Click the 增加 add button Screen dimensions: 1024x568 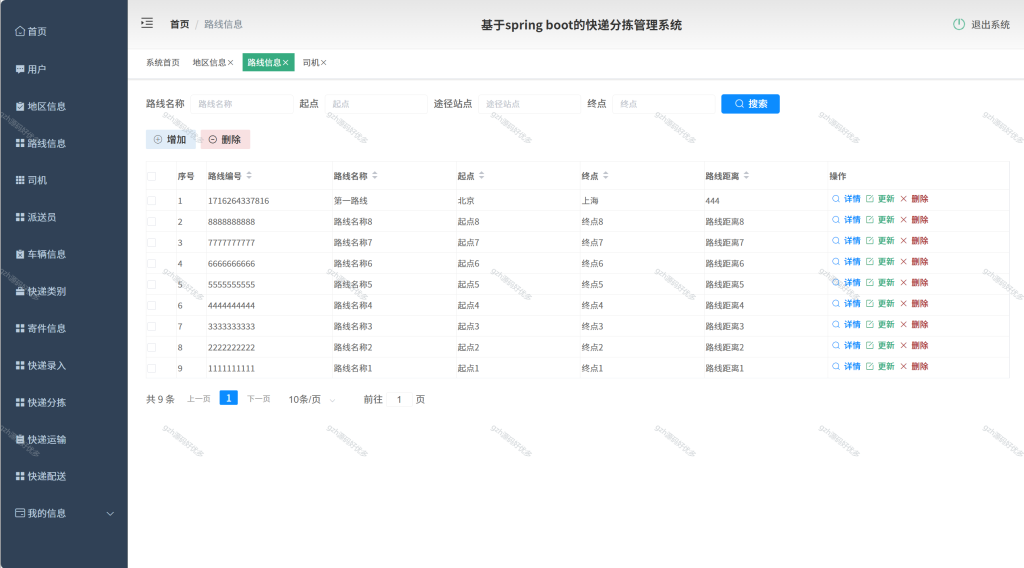tap(170, 139)
